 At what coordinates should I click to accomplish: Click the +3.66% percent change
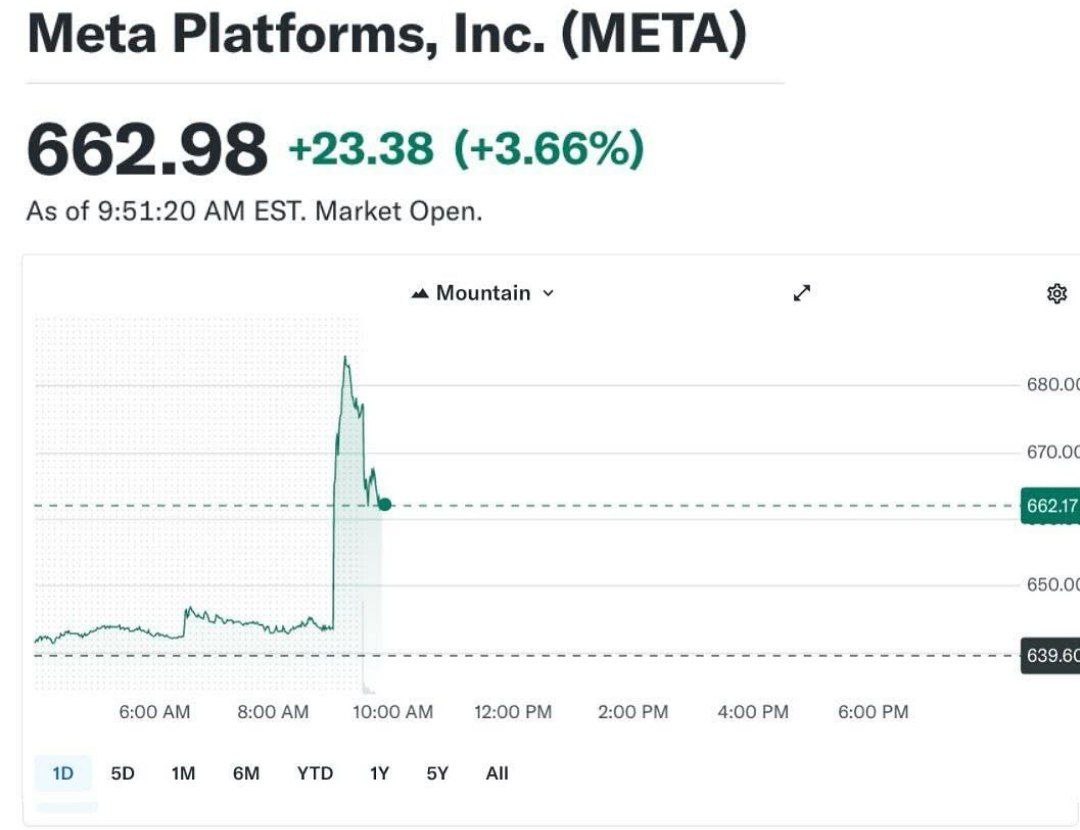(x=549, y=150)
